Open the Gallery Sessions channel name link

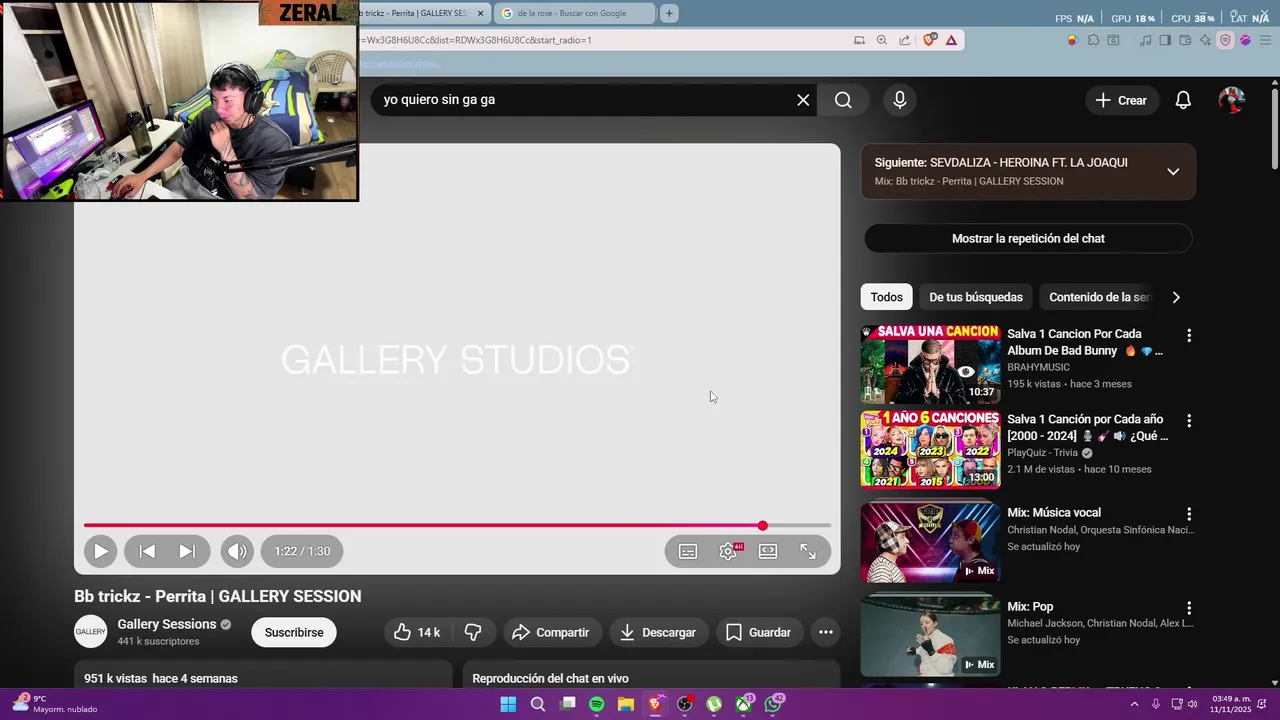pos(167,624)
